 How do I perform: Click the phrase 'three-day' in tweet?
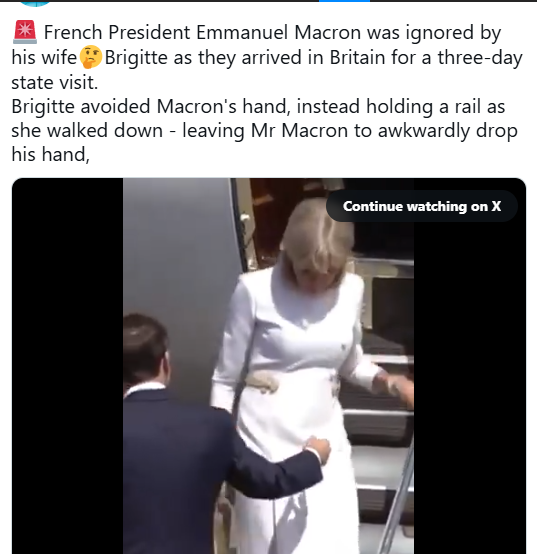click(x=480, y=58)
